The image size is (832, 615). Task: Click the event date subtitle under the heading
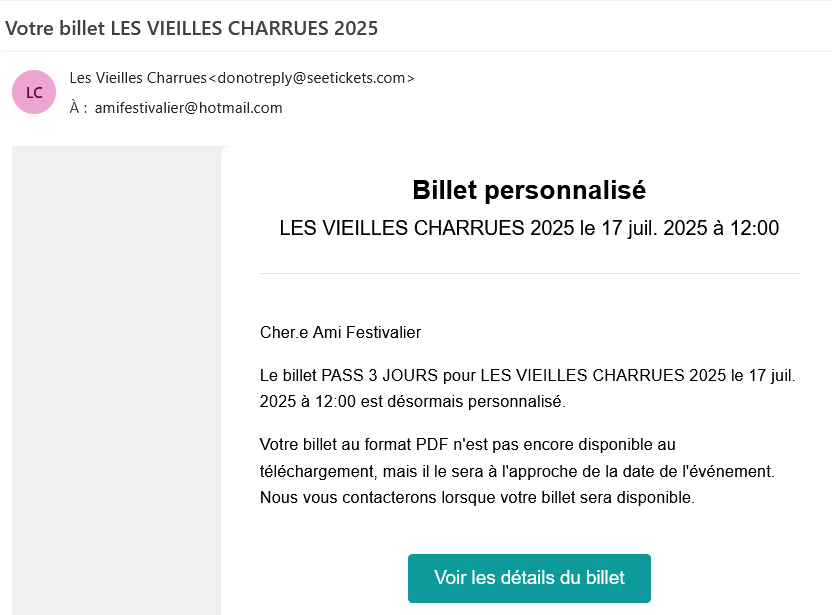click(529, 228)
